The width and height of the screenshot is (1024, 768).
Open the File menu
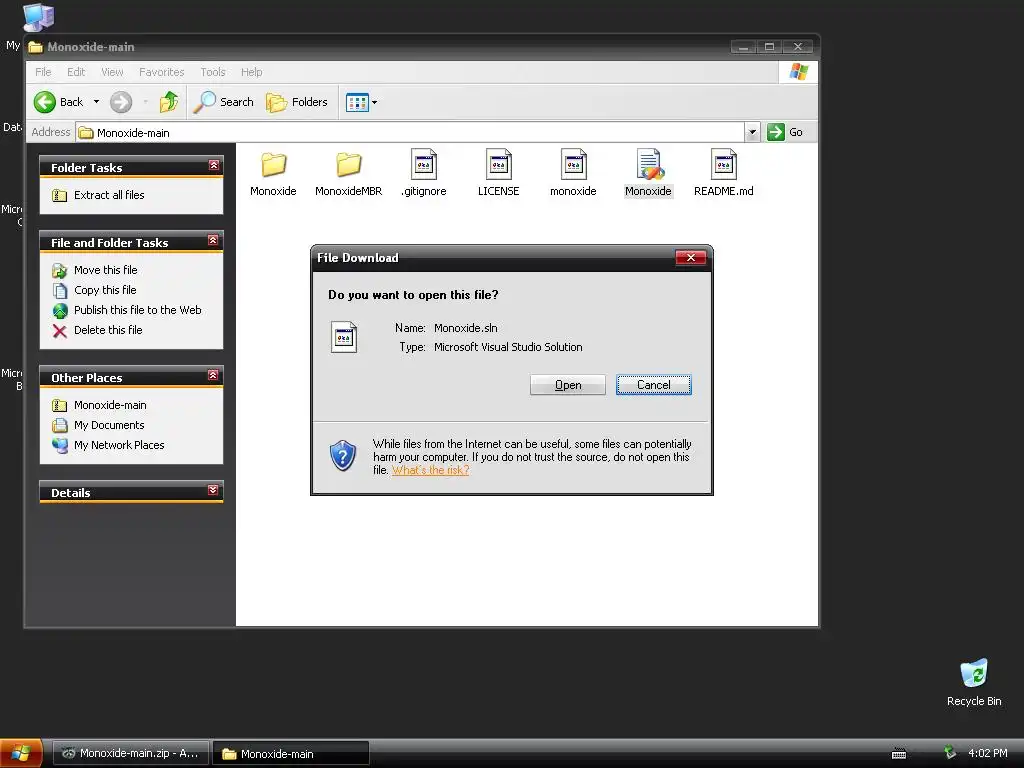click(x=43, y=72)
